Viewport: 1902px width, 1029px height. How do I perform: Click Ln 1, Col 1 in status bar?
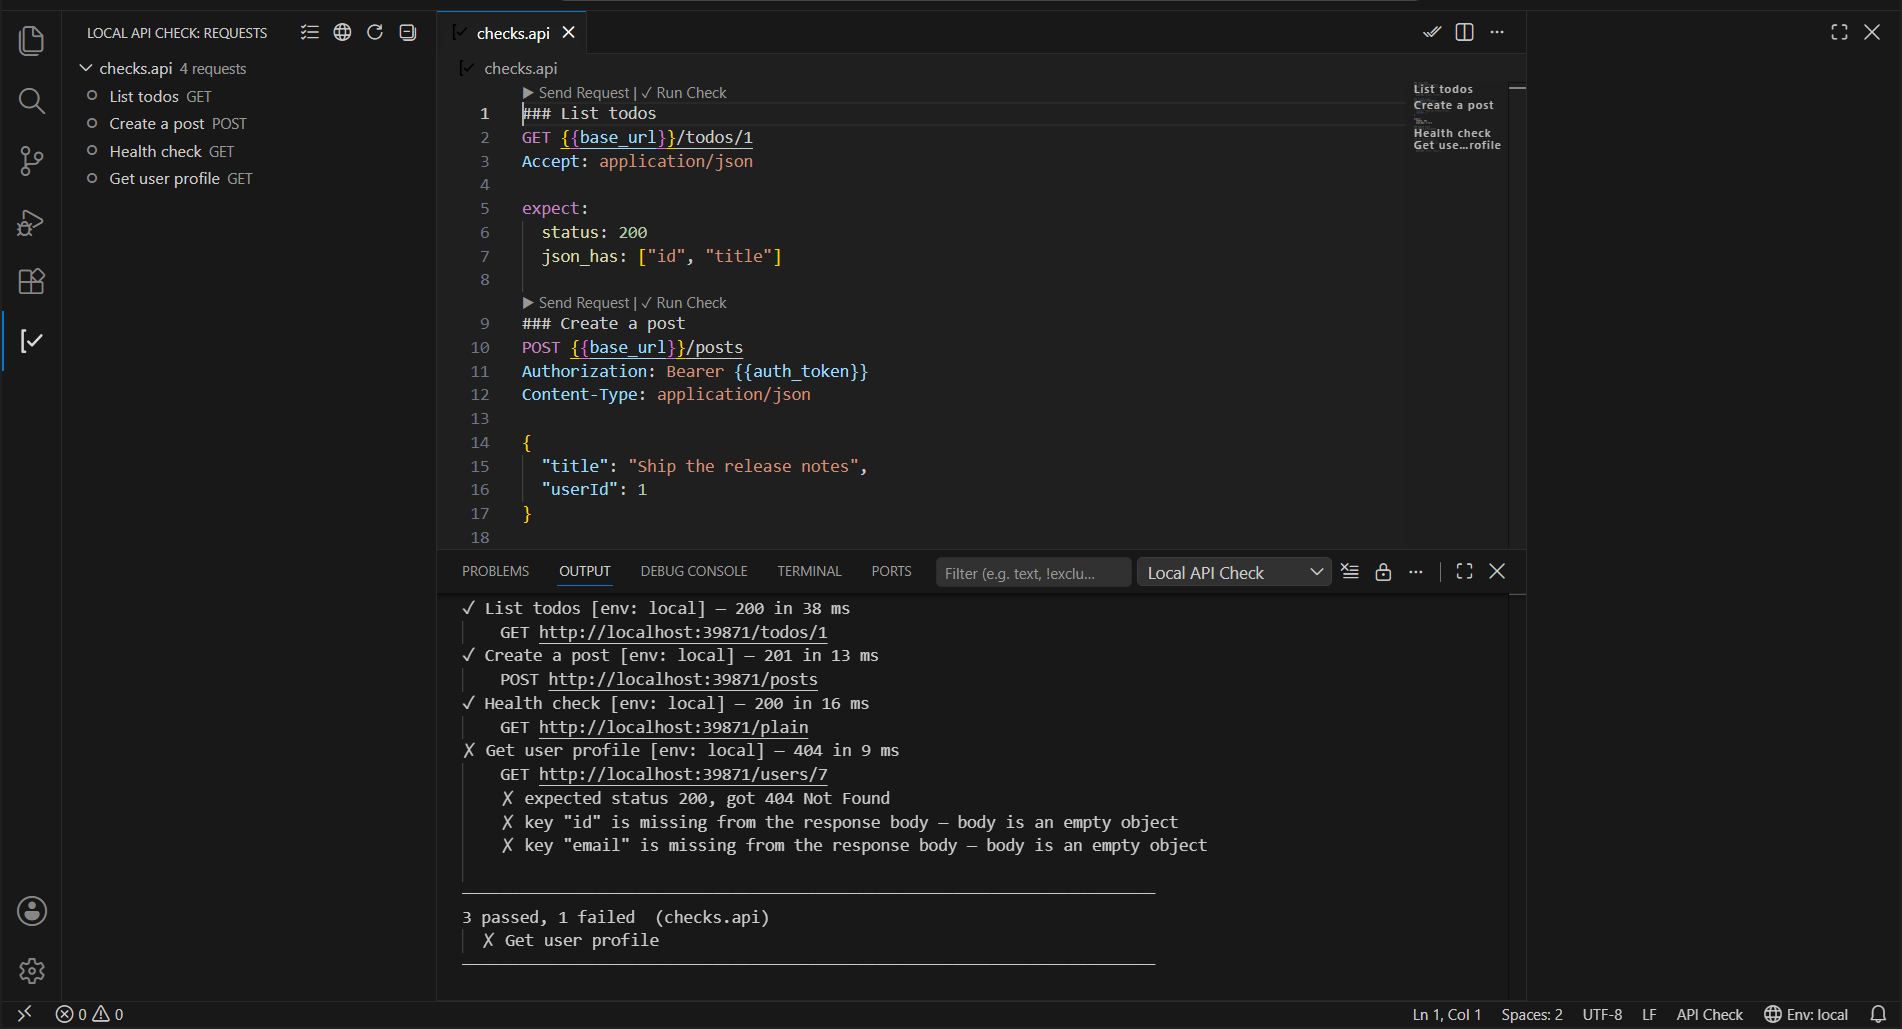coord(1446,1014)
